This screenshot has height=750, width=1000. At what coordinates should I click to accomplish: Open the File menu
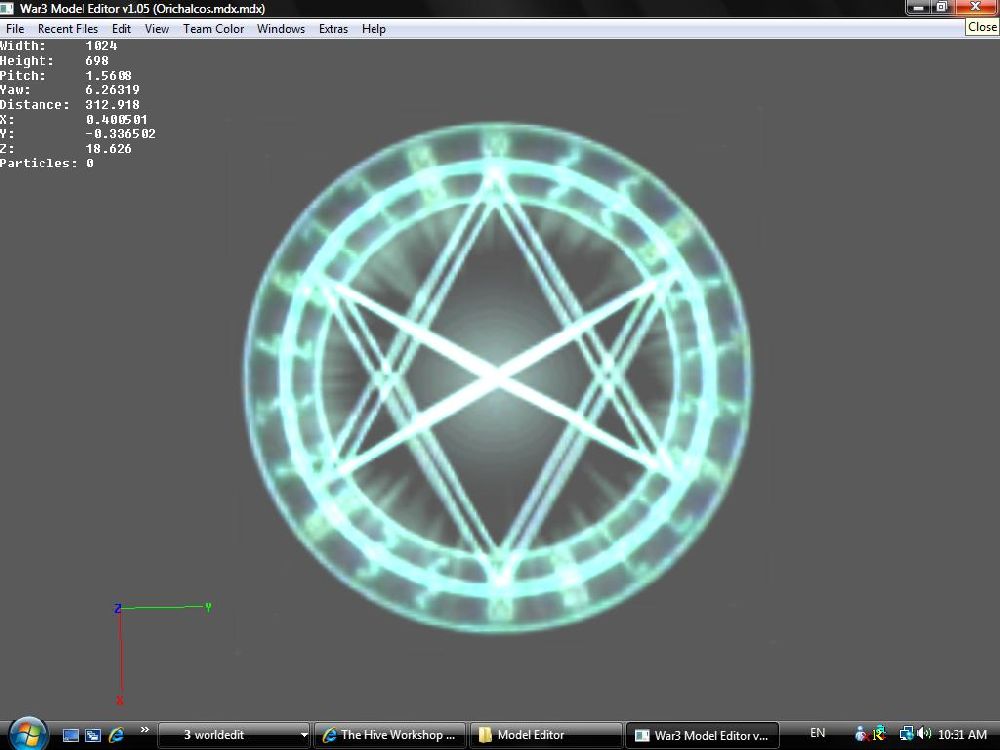15,29
